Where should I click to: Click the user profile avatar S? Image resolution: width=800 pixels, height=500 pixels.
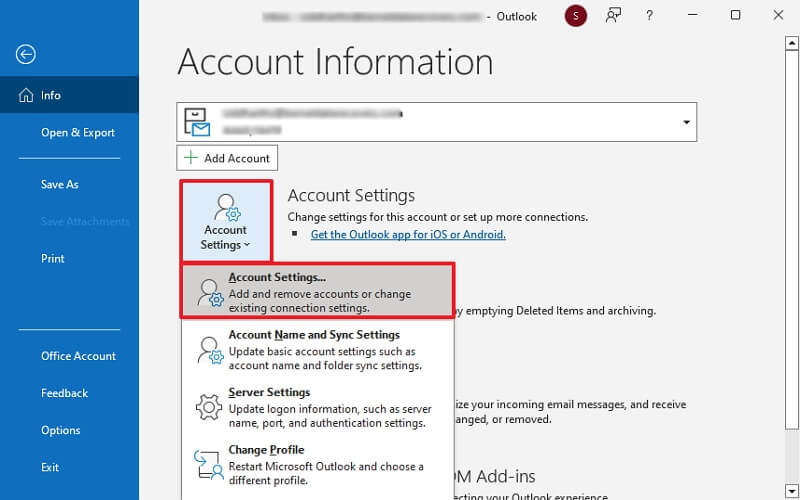(576, 16)
